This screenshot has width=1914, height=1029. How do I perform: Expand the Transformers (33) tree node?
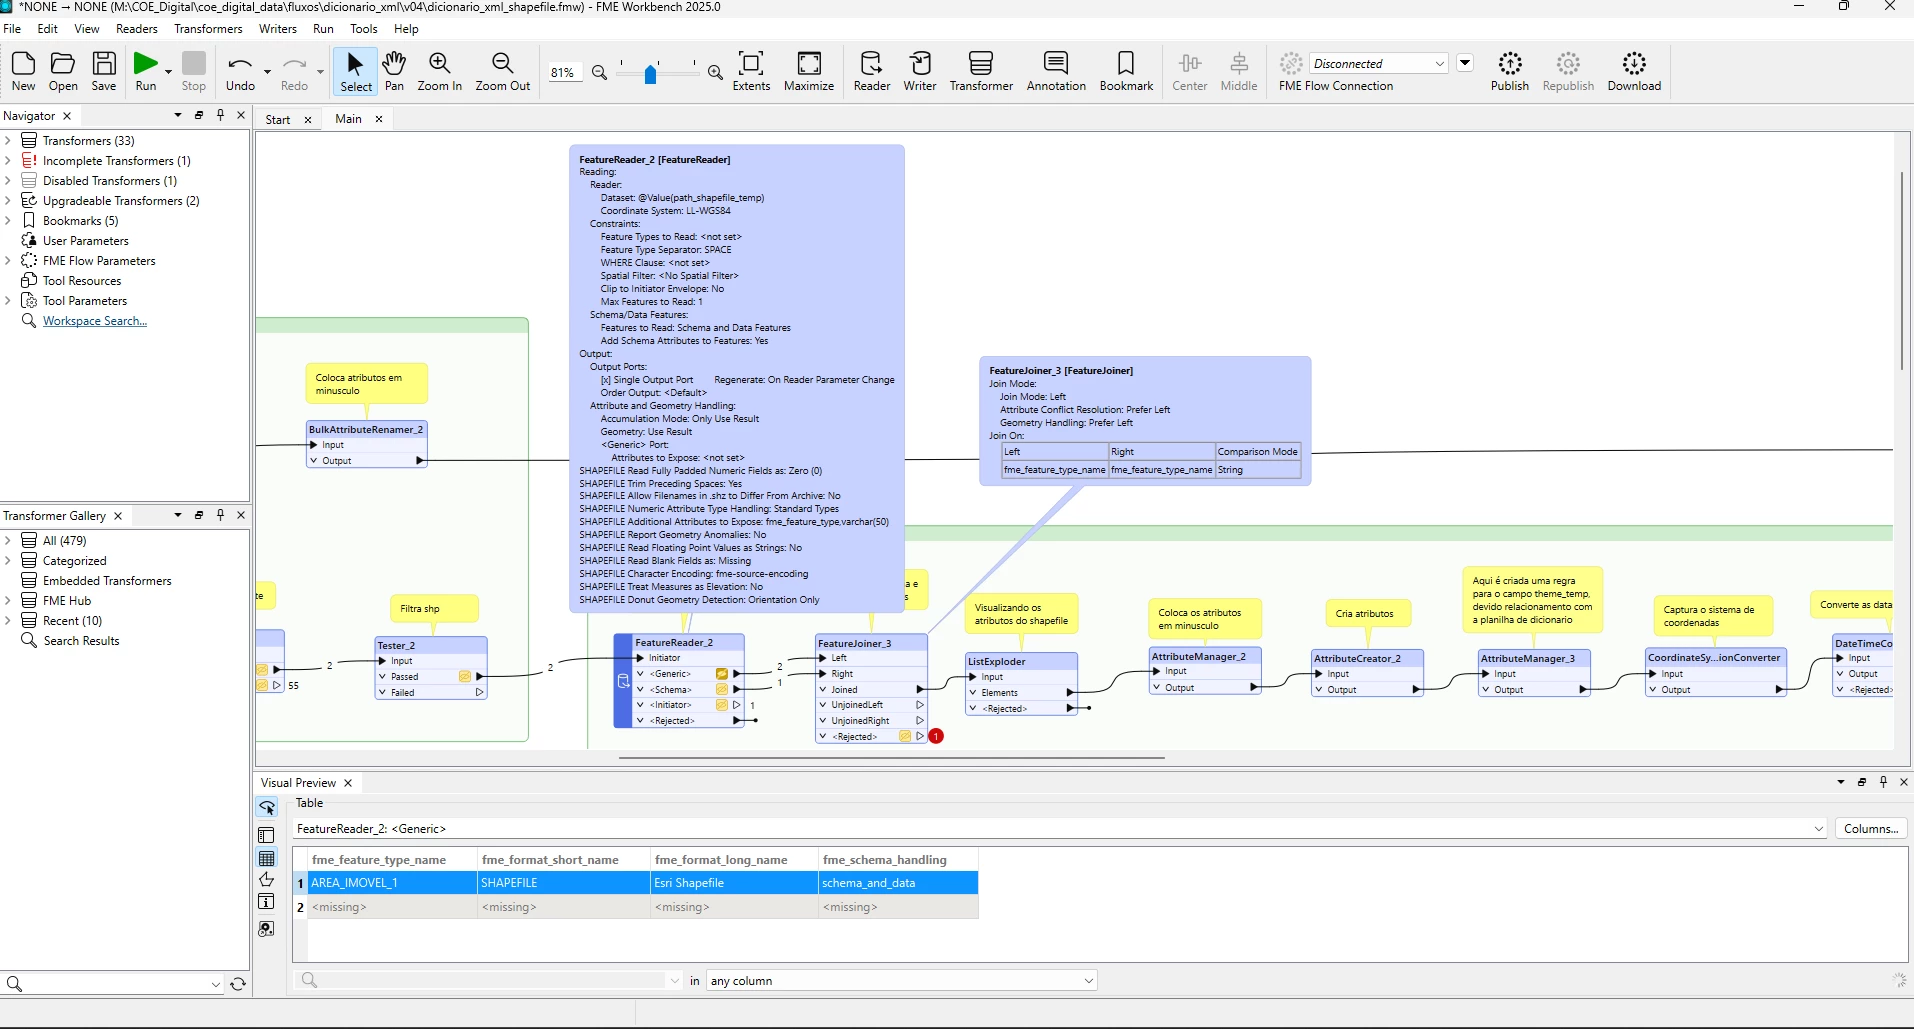pos(8,141)
